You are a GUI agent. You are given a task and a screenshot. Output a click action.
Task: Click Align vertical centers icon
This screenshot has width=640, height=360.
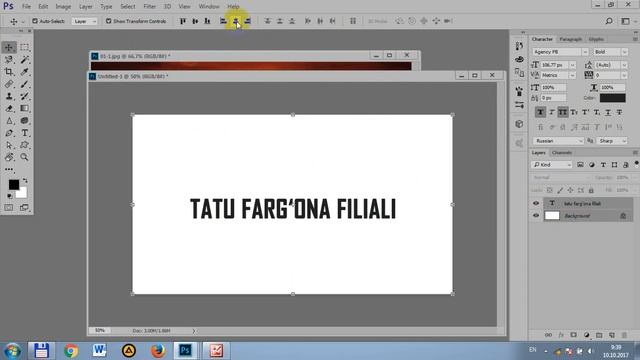click(195, 21)
